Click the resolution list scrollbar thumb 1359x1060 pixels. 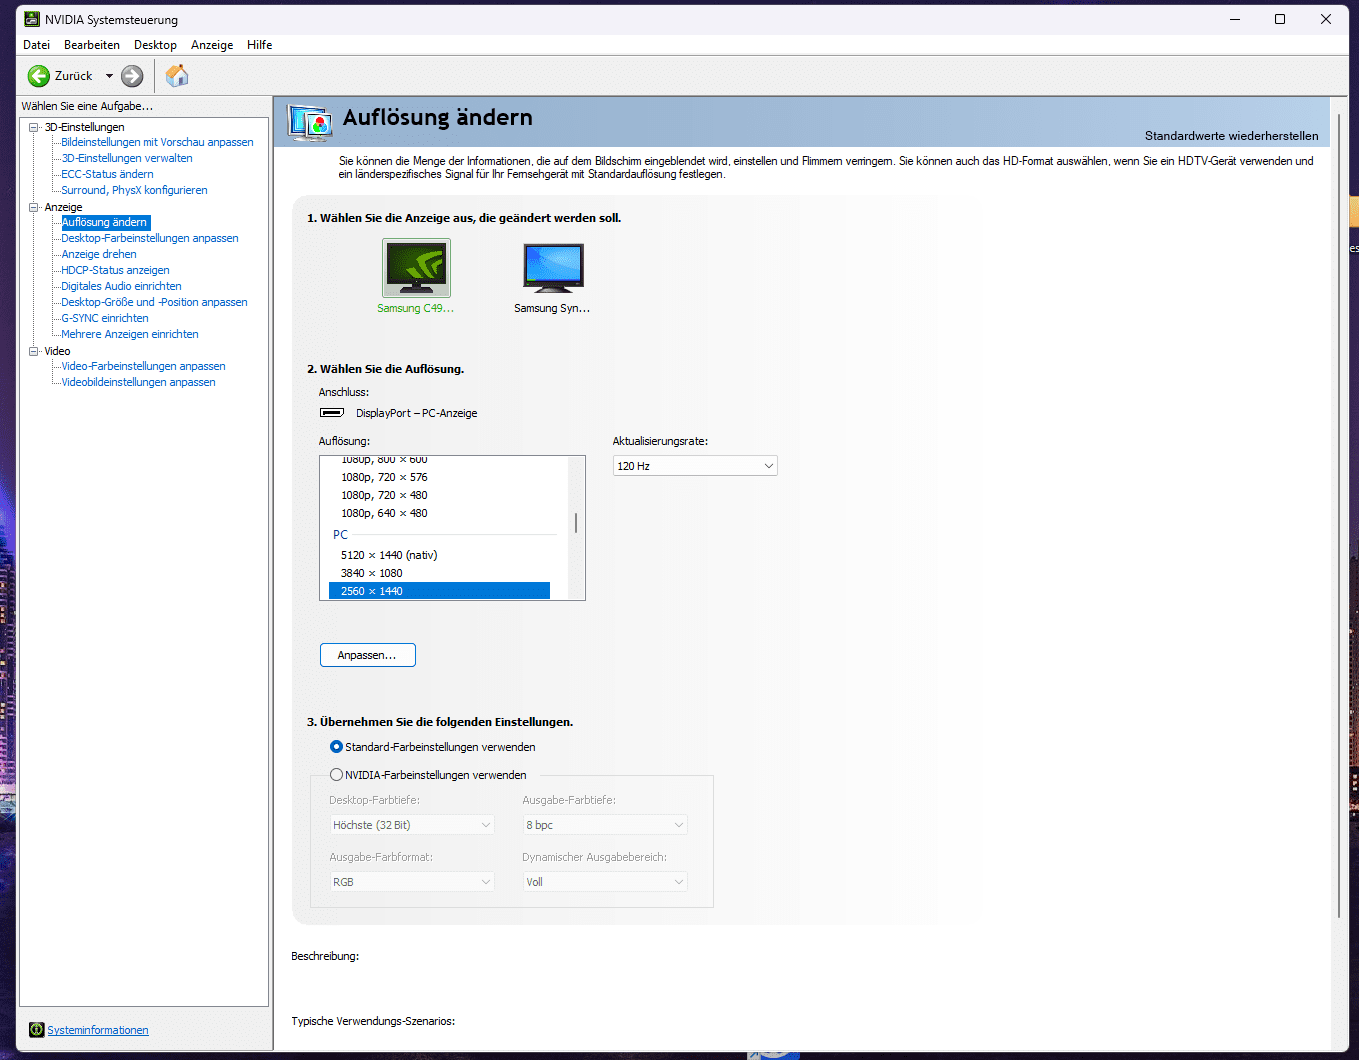tap(576, 523)
